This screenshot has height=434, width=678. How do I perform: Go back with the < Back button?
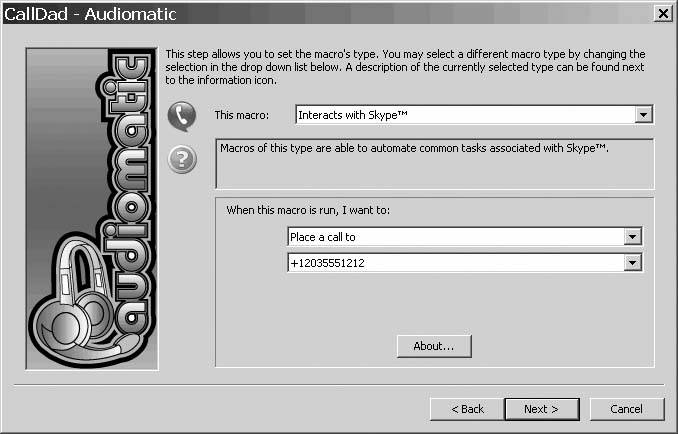pos(467,409)
